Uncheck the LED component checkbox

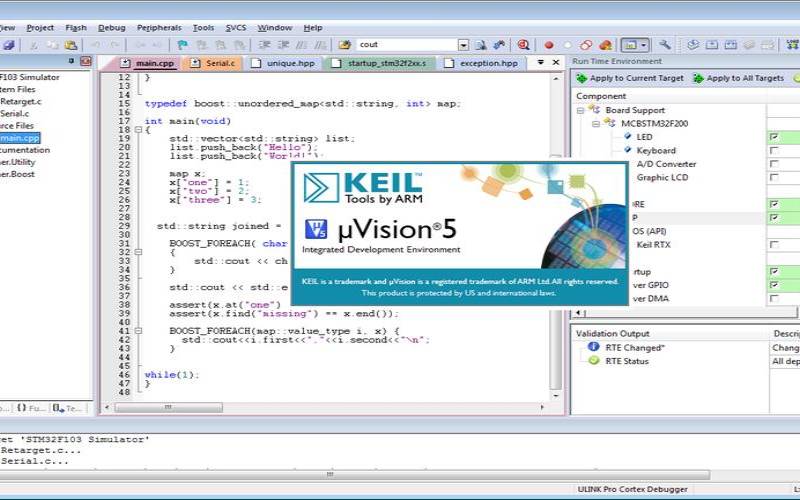pos(774,137)
